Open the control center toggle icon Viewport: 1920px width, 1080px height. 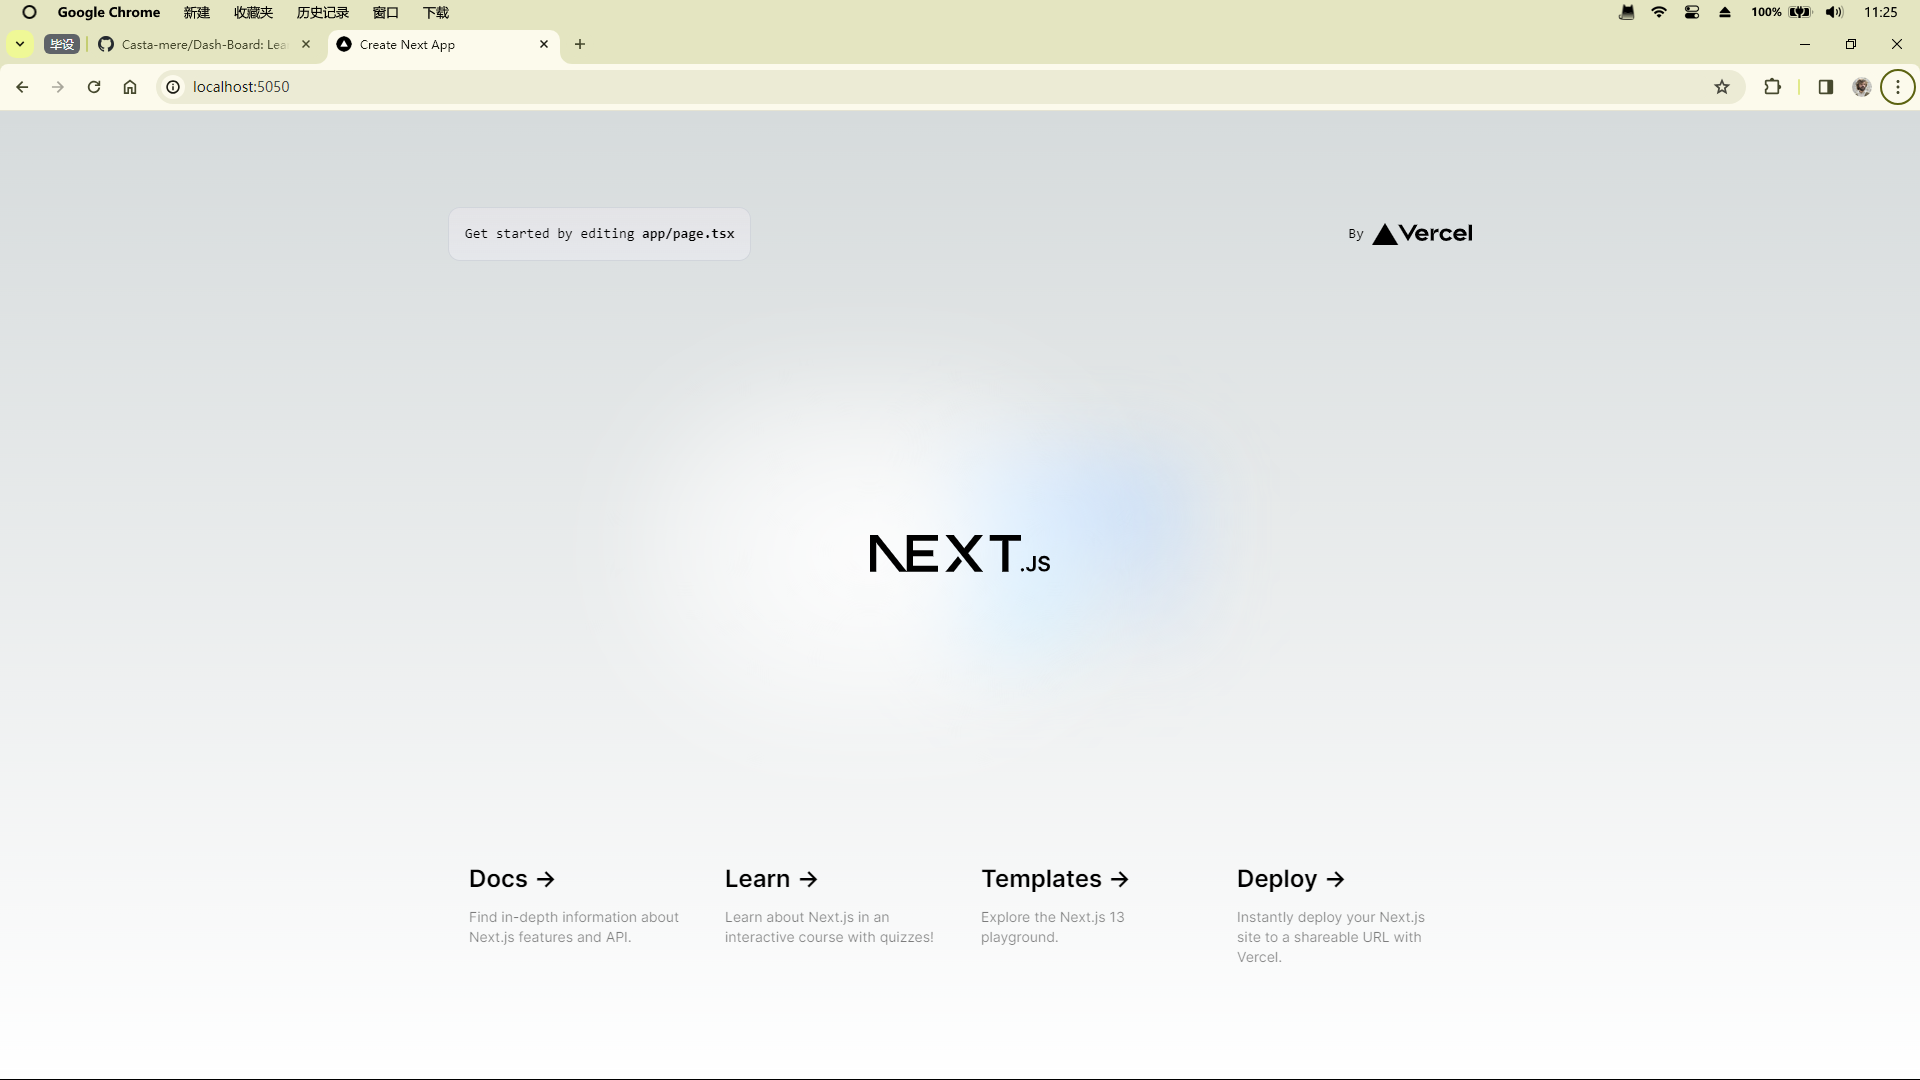click(x=1692, y=12)
